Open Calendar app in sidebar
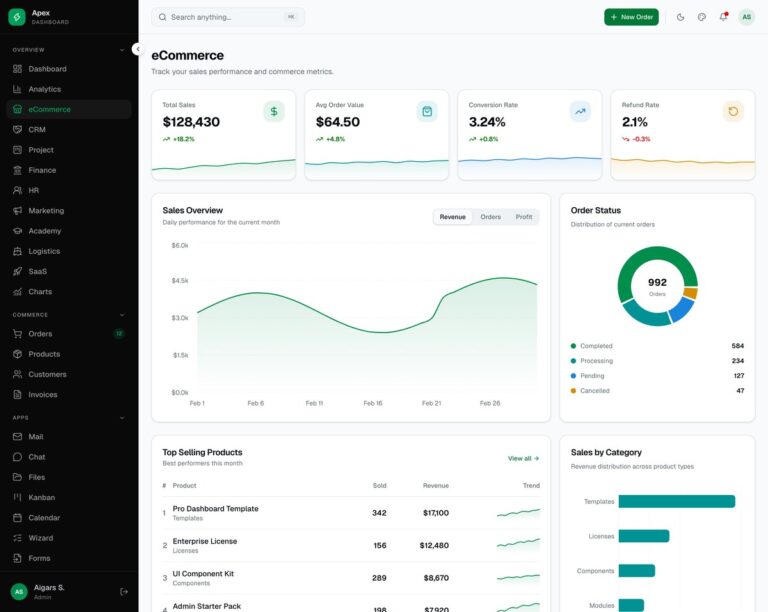768x612 pixels. (69, 518)
